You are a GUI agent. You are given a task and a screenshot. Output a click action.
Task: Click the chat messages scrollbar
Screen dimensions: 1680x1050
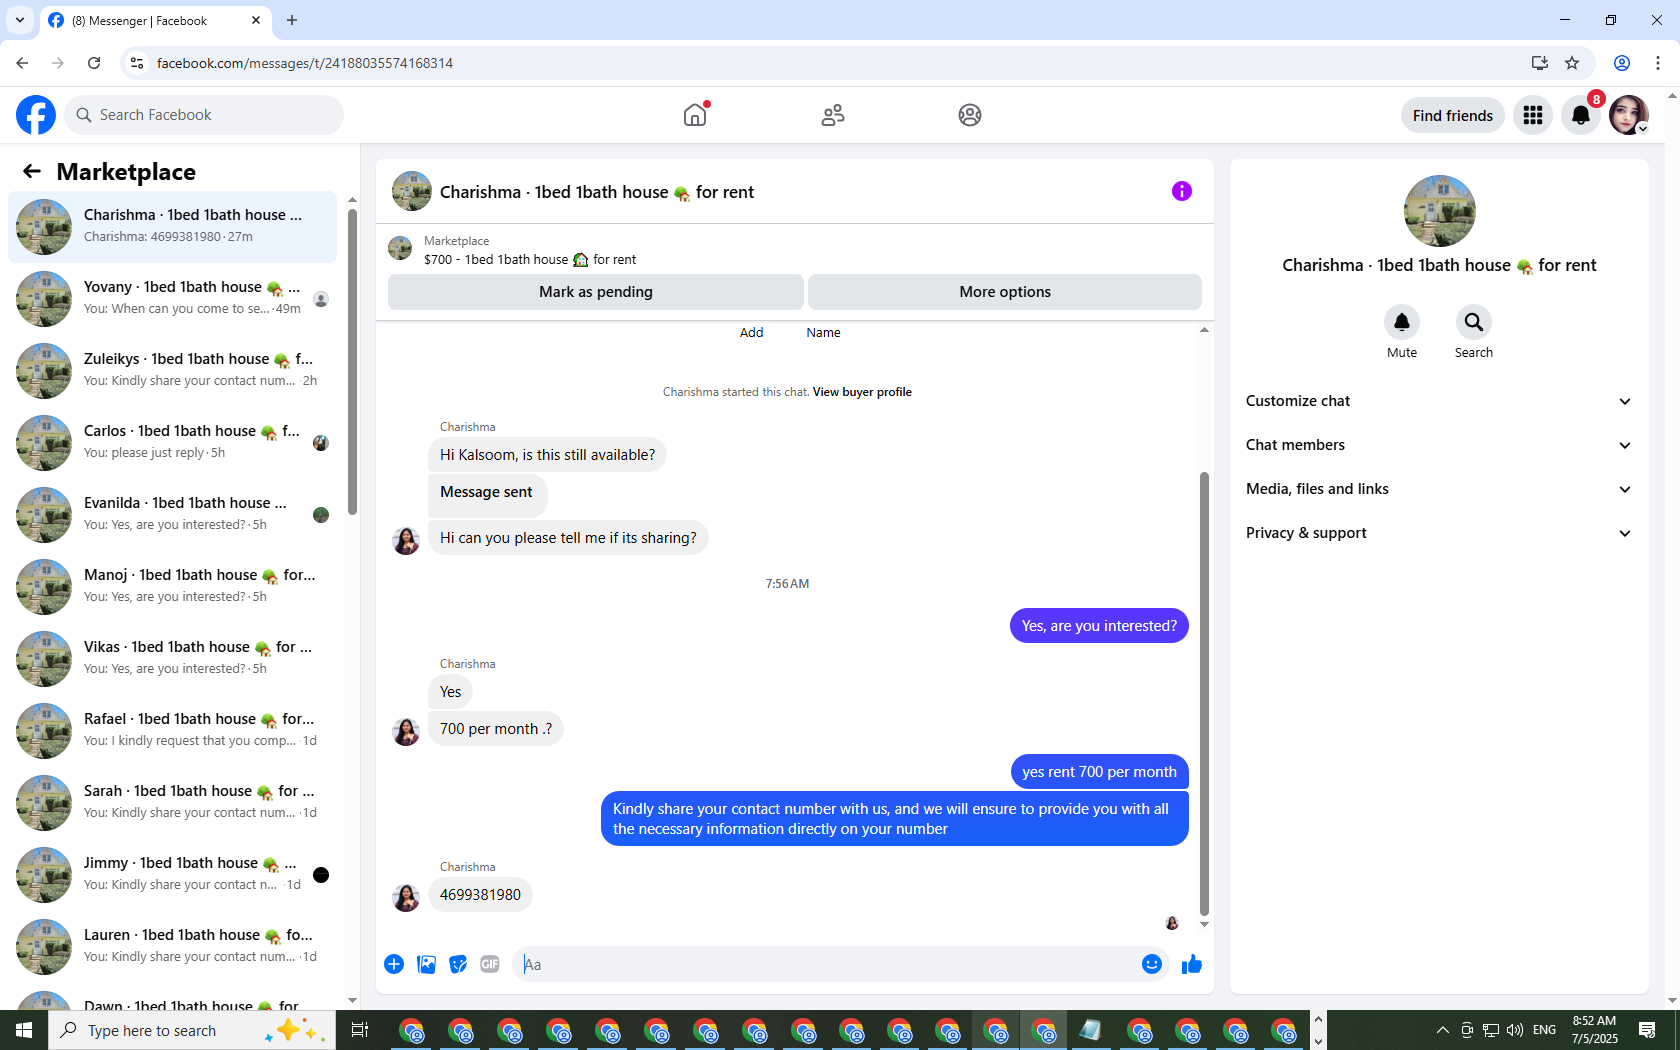1204,694
